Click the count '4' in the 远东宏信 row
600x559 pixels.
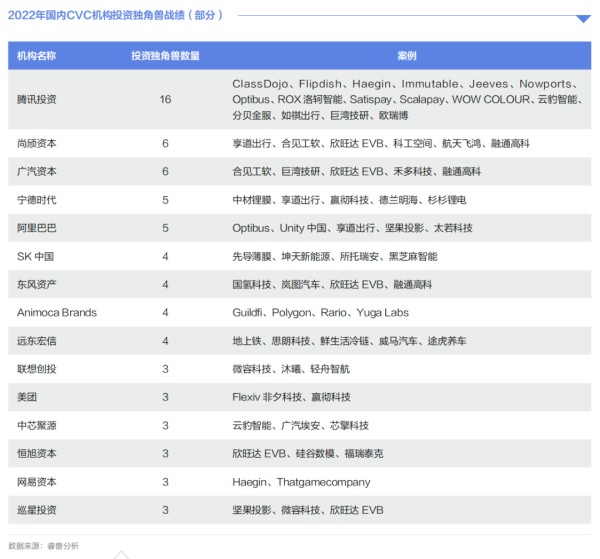(x=165, y=341)
